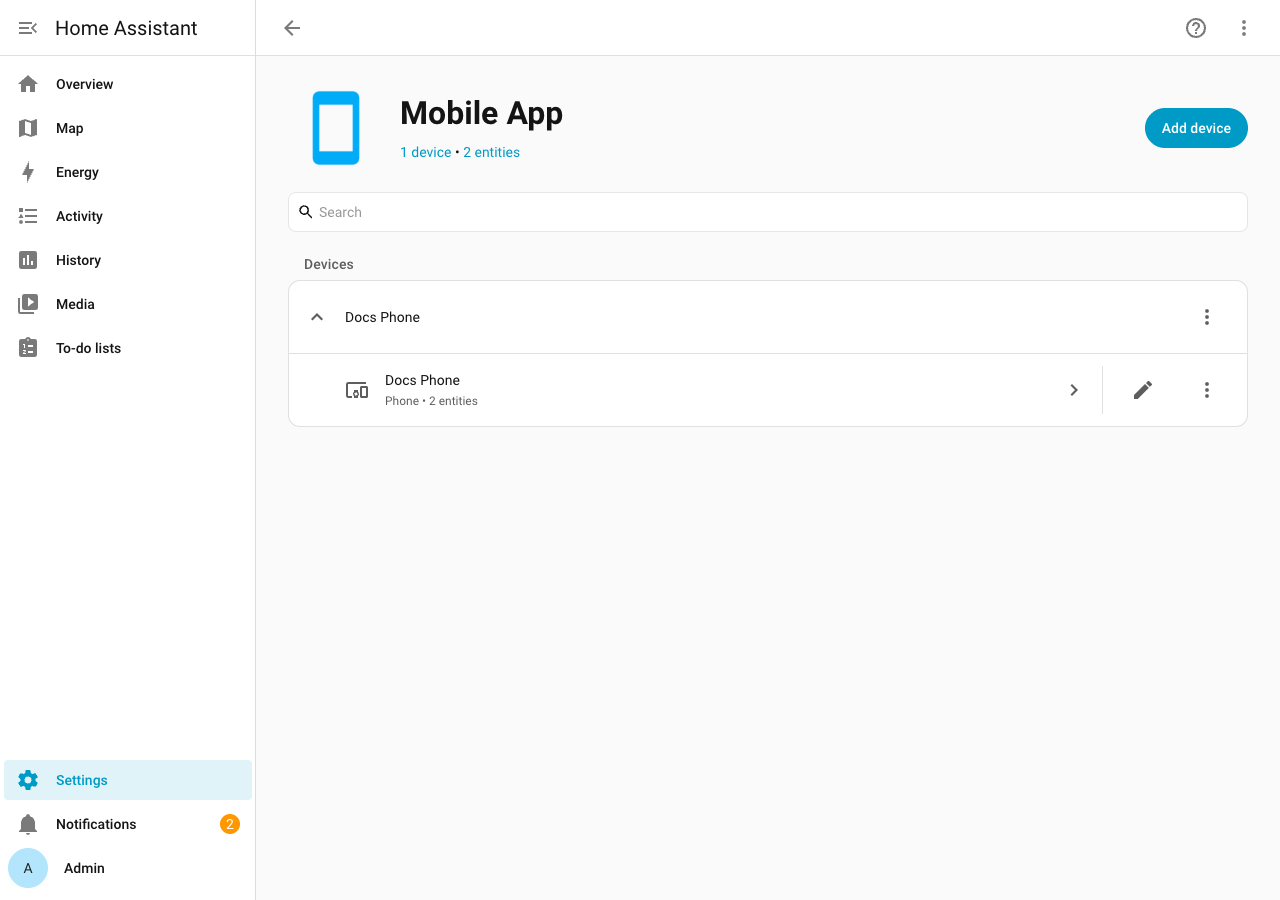1280x900 pixels.
Task: Open the help question mark icon
Action: (x=1196, y=28)
